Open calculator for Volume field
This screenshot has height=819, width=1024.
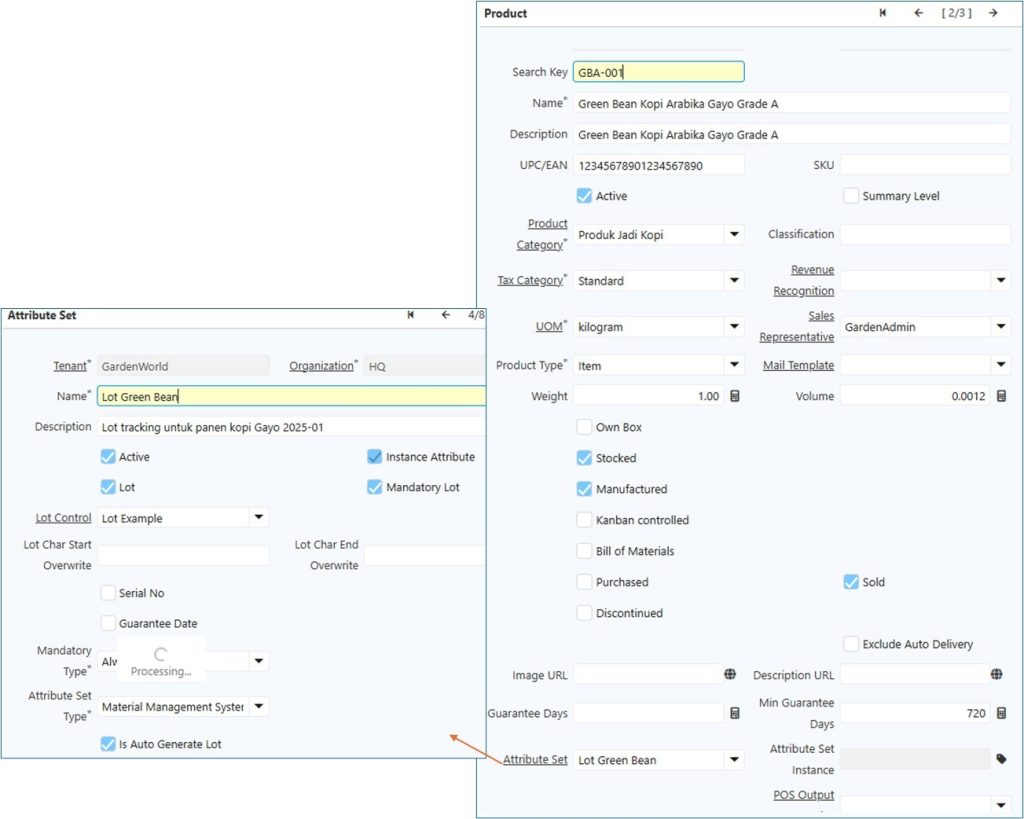(x=1002, y=396)
